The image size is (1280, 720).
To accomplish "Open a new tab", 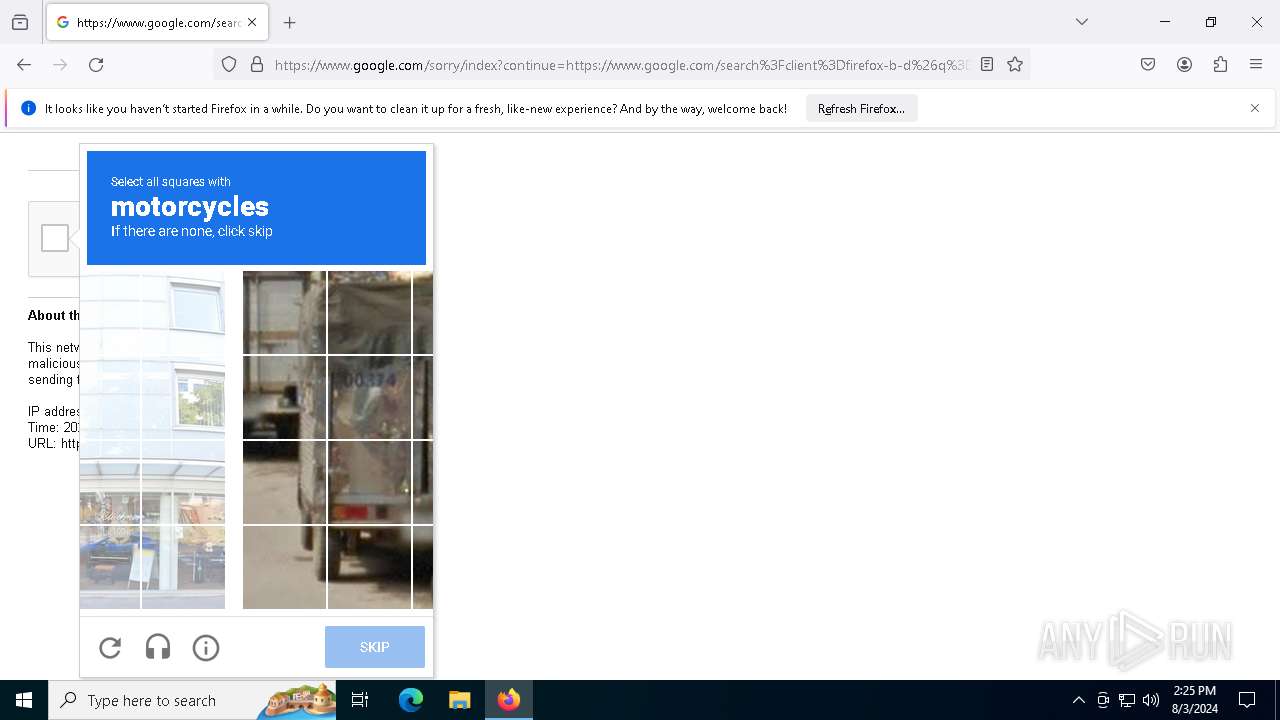I will 290,22.
